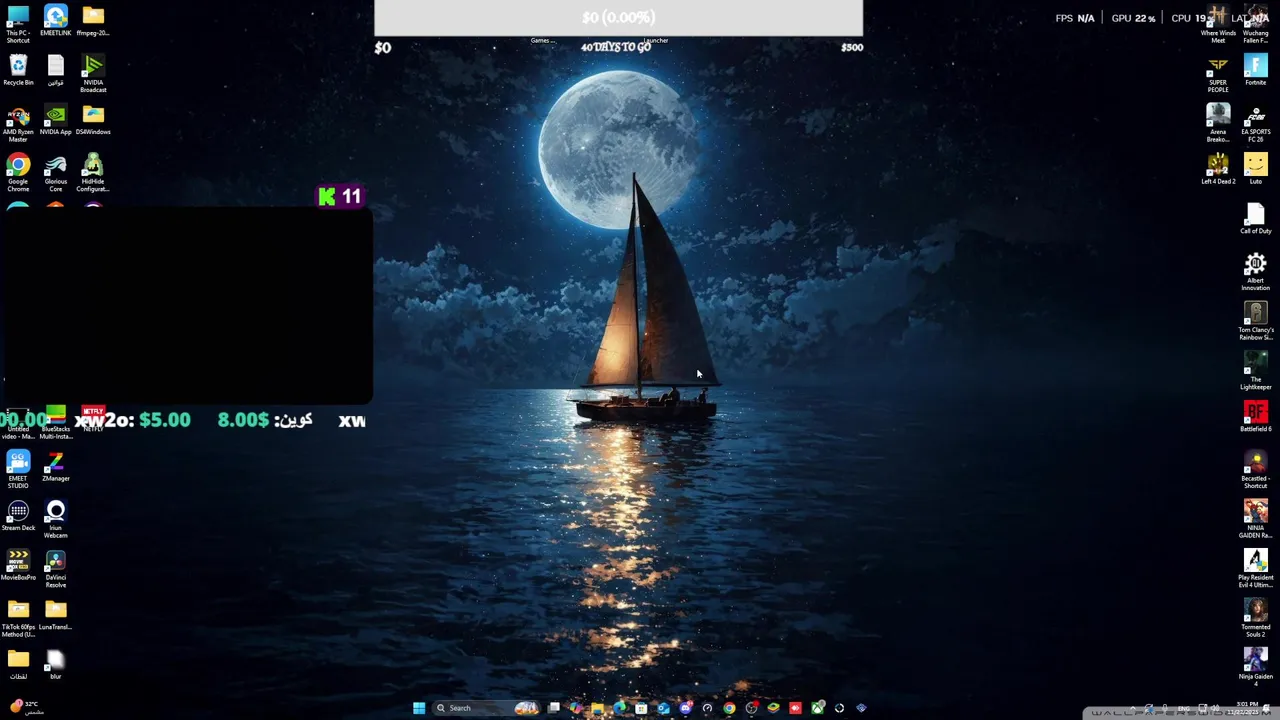Launch DaVinci Resolve
Screen dimensions: 1280x720
click(55, 569)
